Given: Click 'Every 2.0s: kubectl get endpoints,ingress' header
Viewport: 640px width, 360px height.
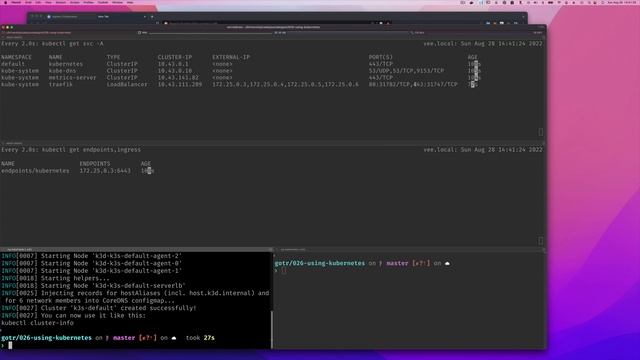Looking at the screenshot, I should click(71, 150).
